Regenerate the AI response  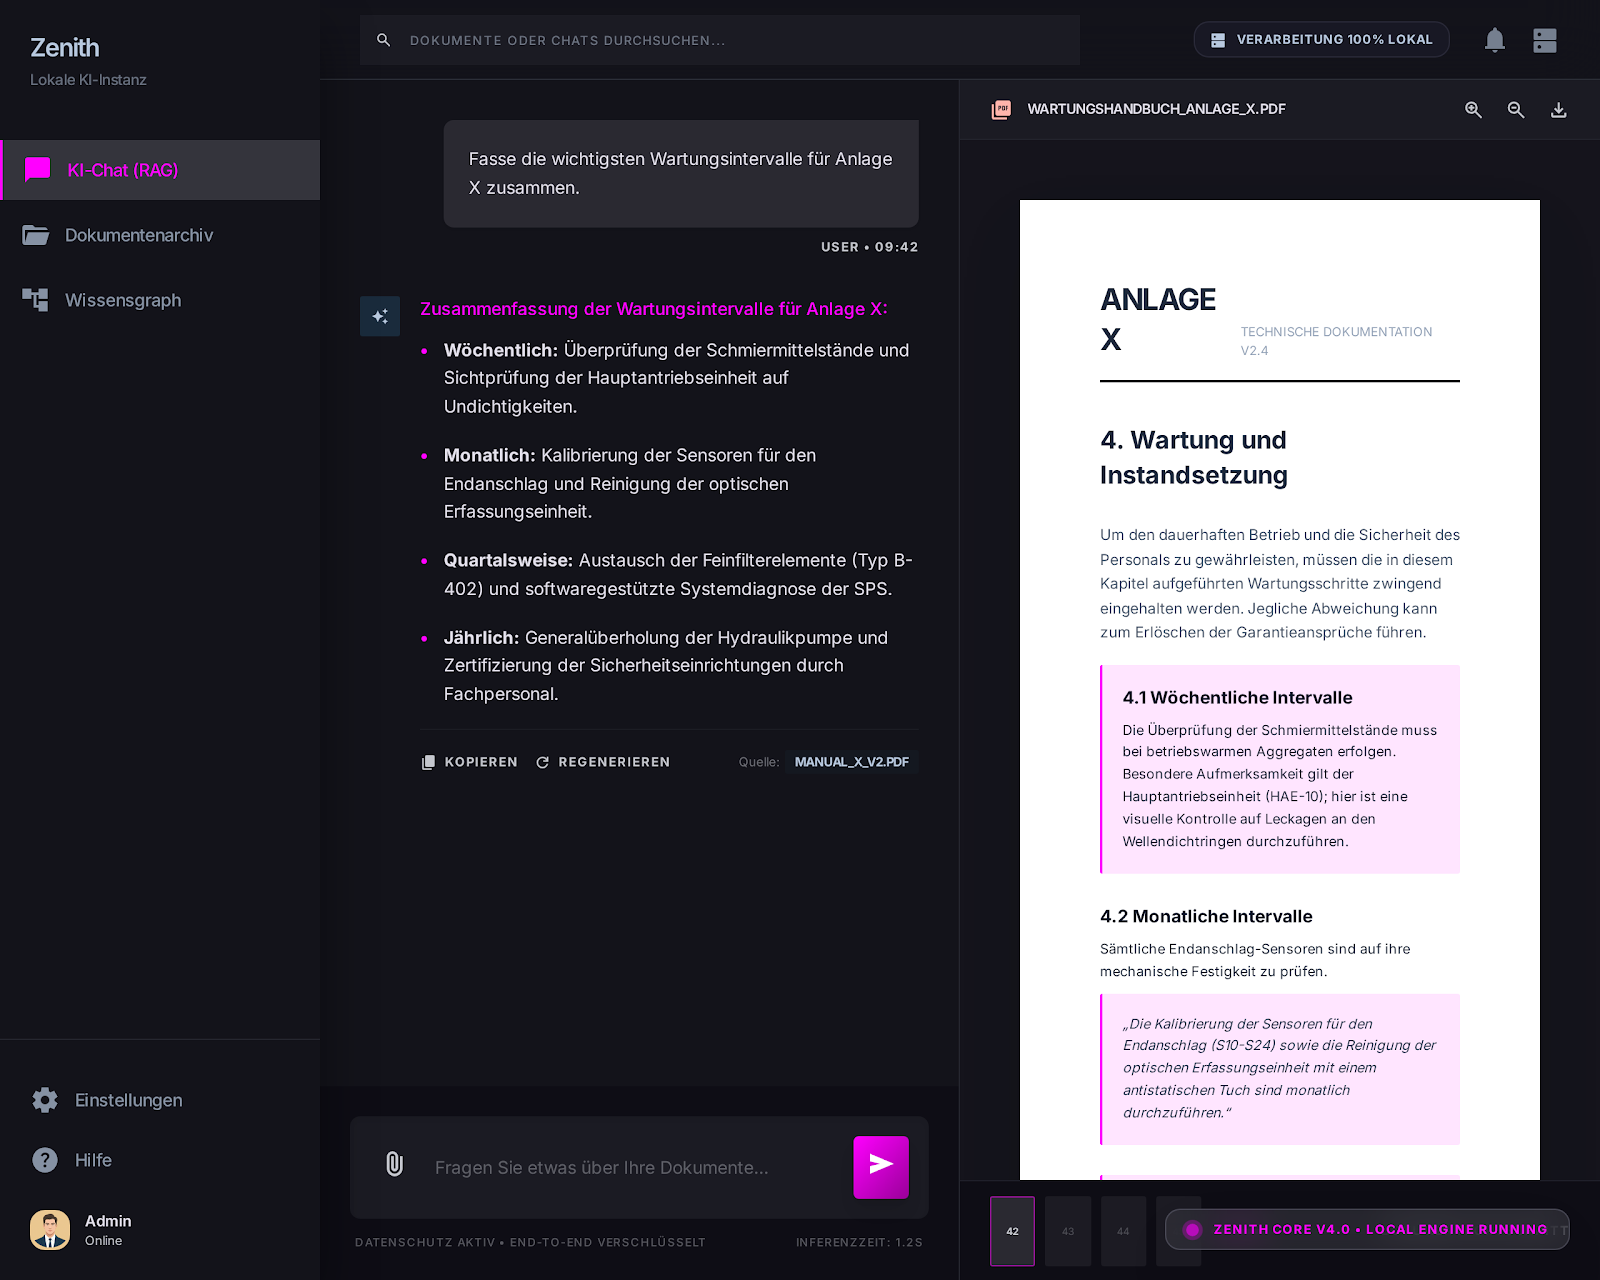[602, 761]
